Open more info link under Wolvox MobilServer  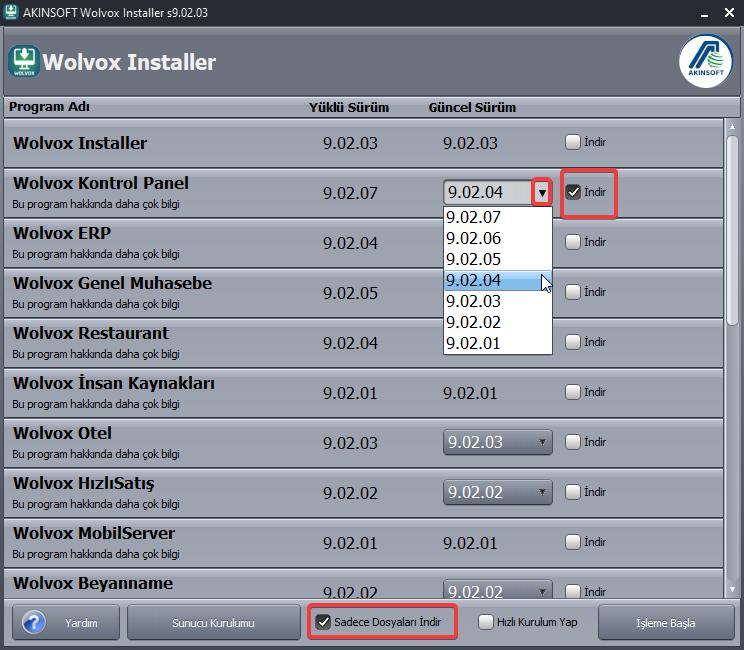click(x=96, y=554)
